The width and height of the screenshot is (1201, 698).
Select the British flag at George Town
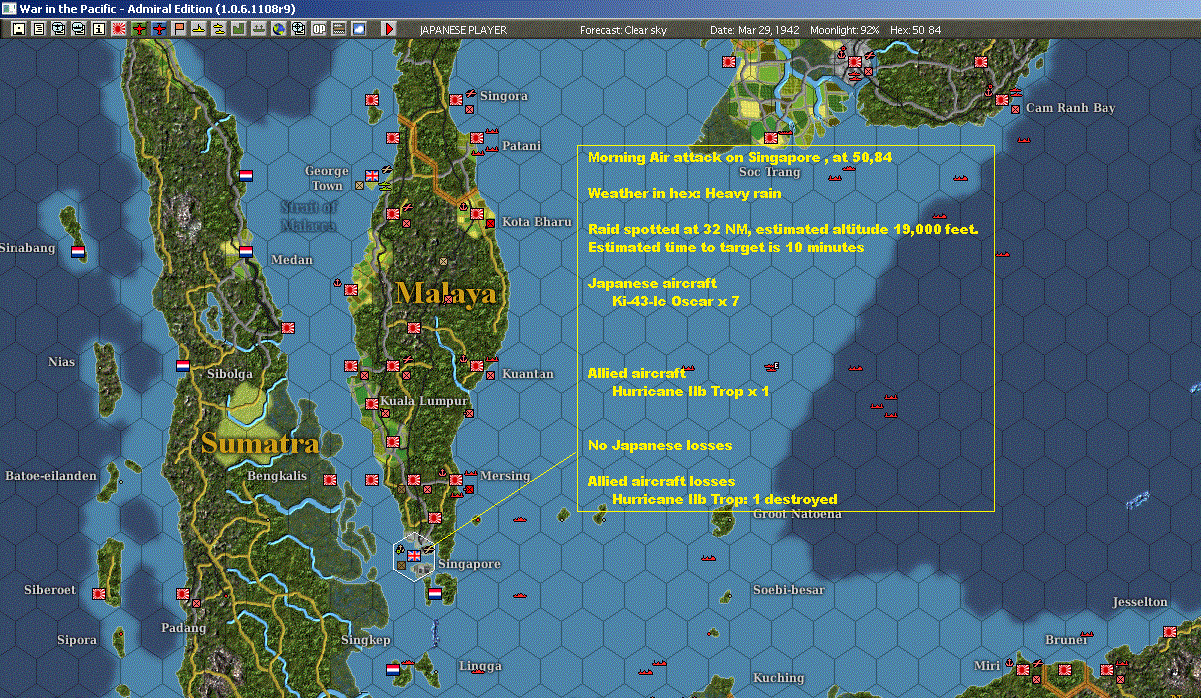point(373,176)
